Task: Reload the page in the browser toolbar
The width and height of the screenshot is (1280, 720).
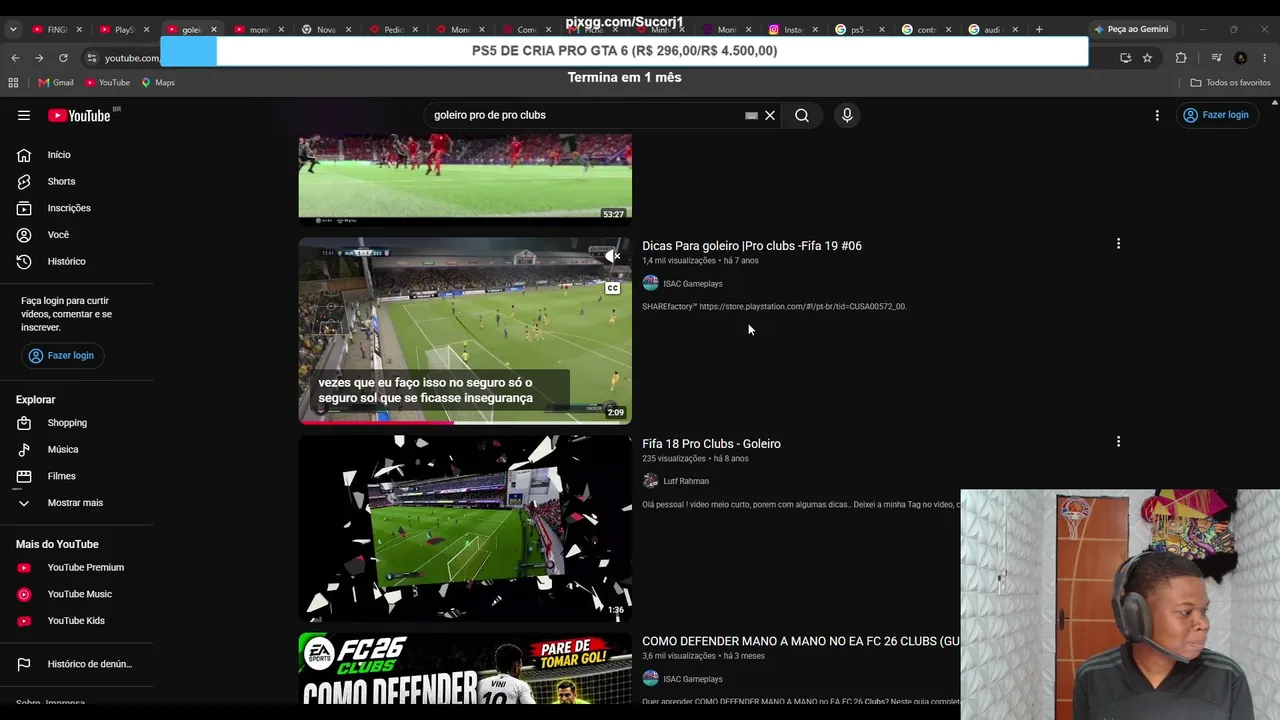Action: pyautogui.click(x=63, y=58)
